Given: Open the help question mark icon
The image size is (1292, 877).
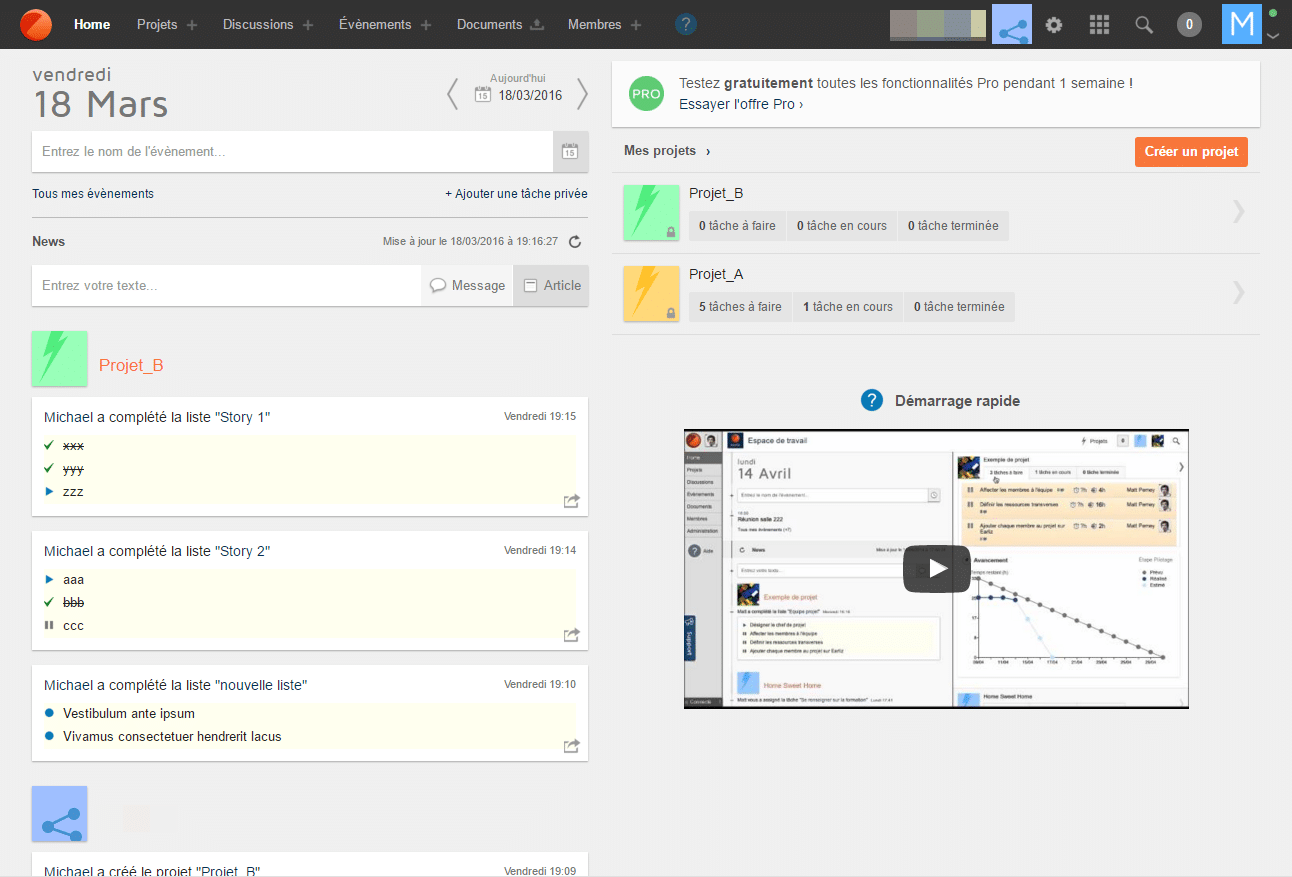Looking at the screenshot, I should tap(686, 25).
